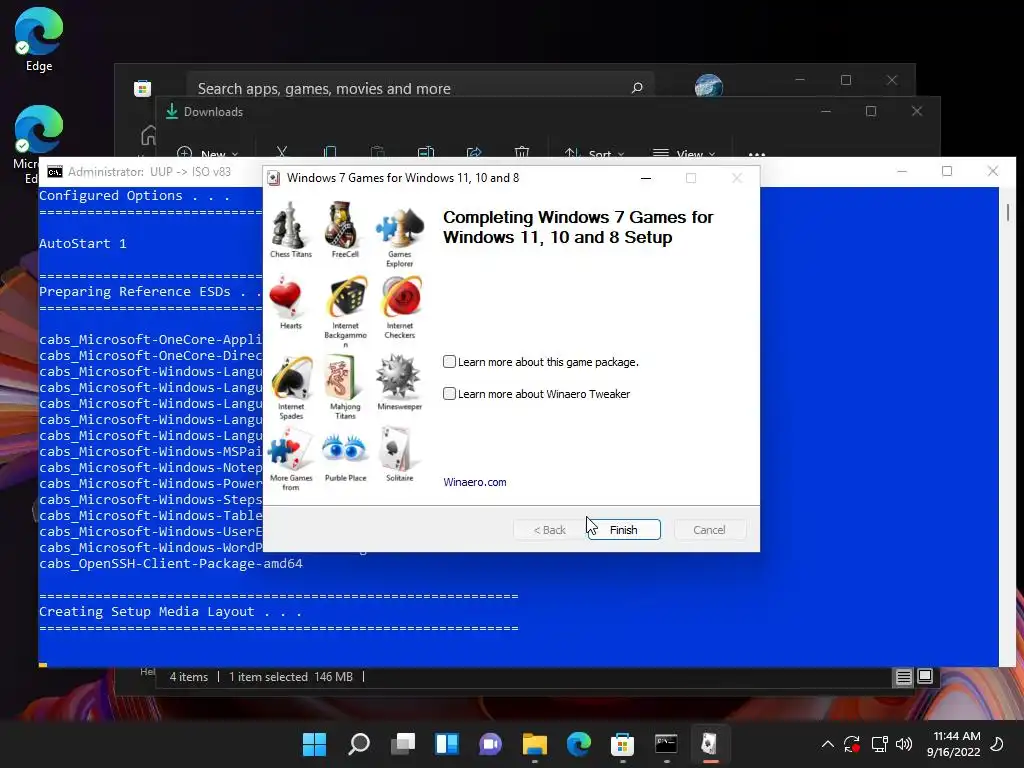Viewport: 1024px width, 768px height.
Task: Click the Hearts game icon
Action: click(x=285, y=297)
